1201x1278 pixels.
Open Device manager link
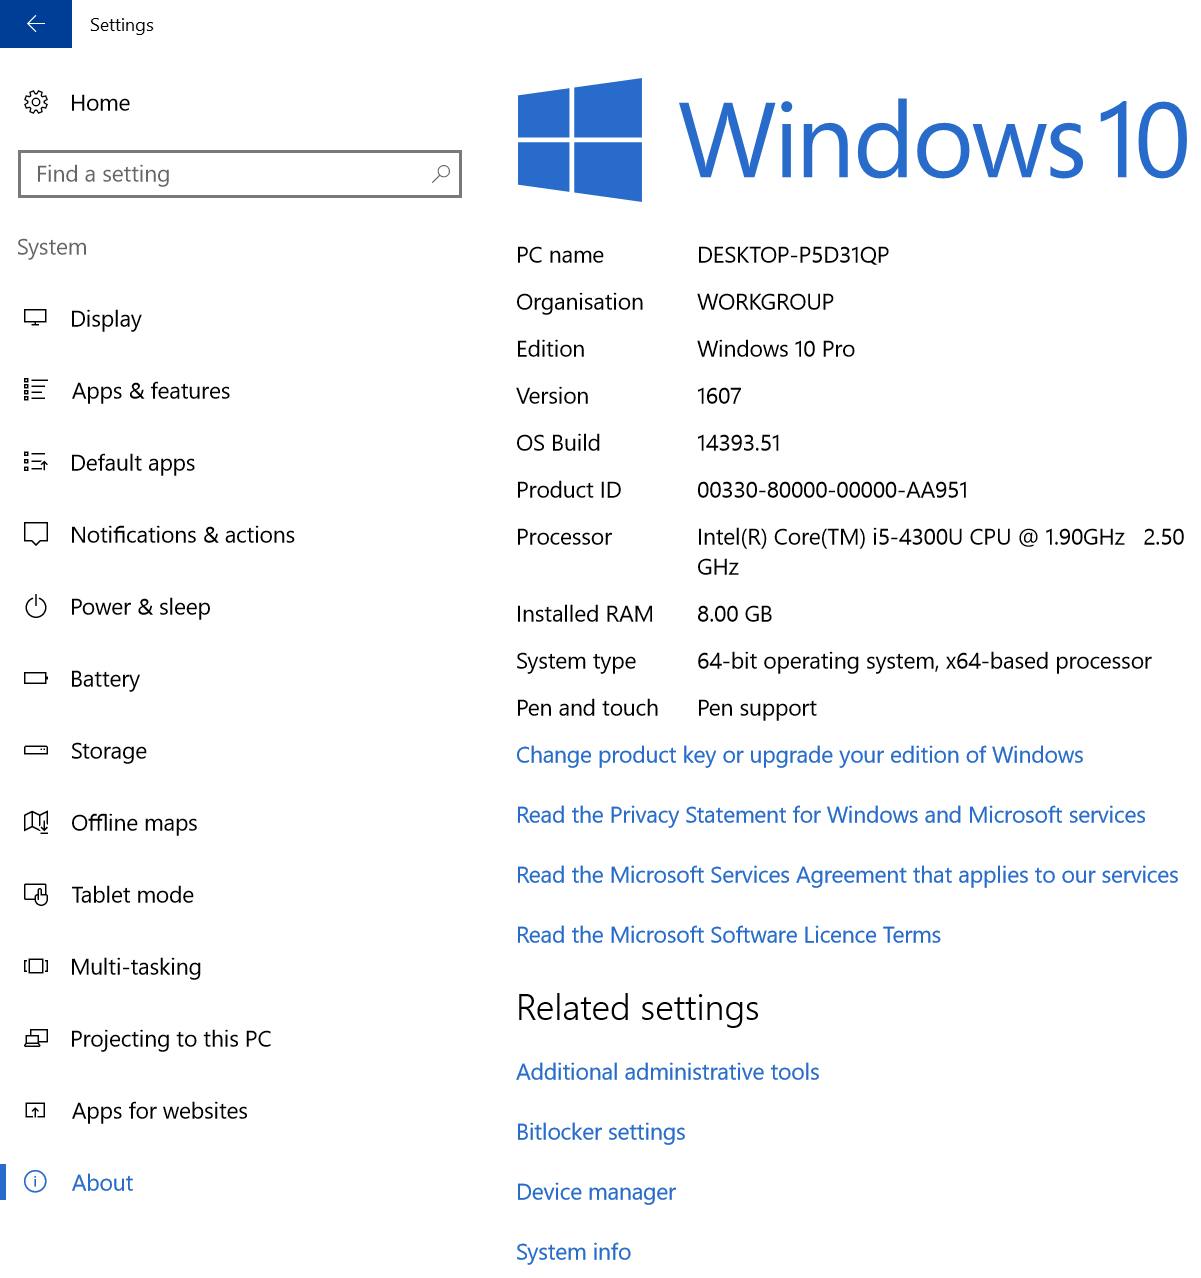pos(596,1192)
